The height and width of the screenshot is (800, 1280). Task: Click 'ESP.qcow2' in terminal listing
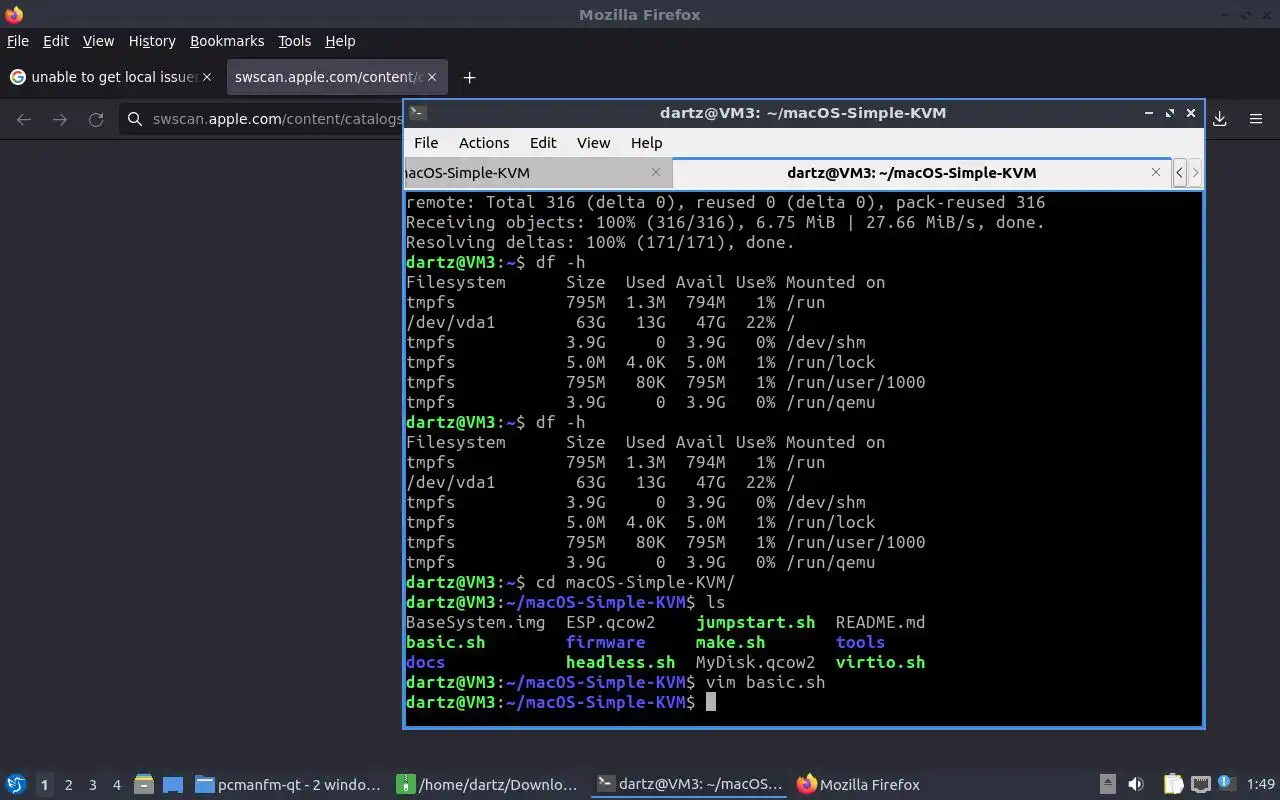coord(610,622)
